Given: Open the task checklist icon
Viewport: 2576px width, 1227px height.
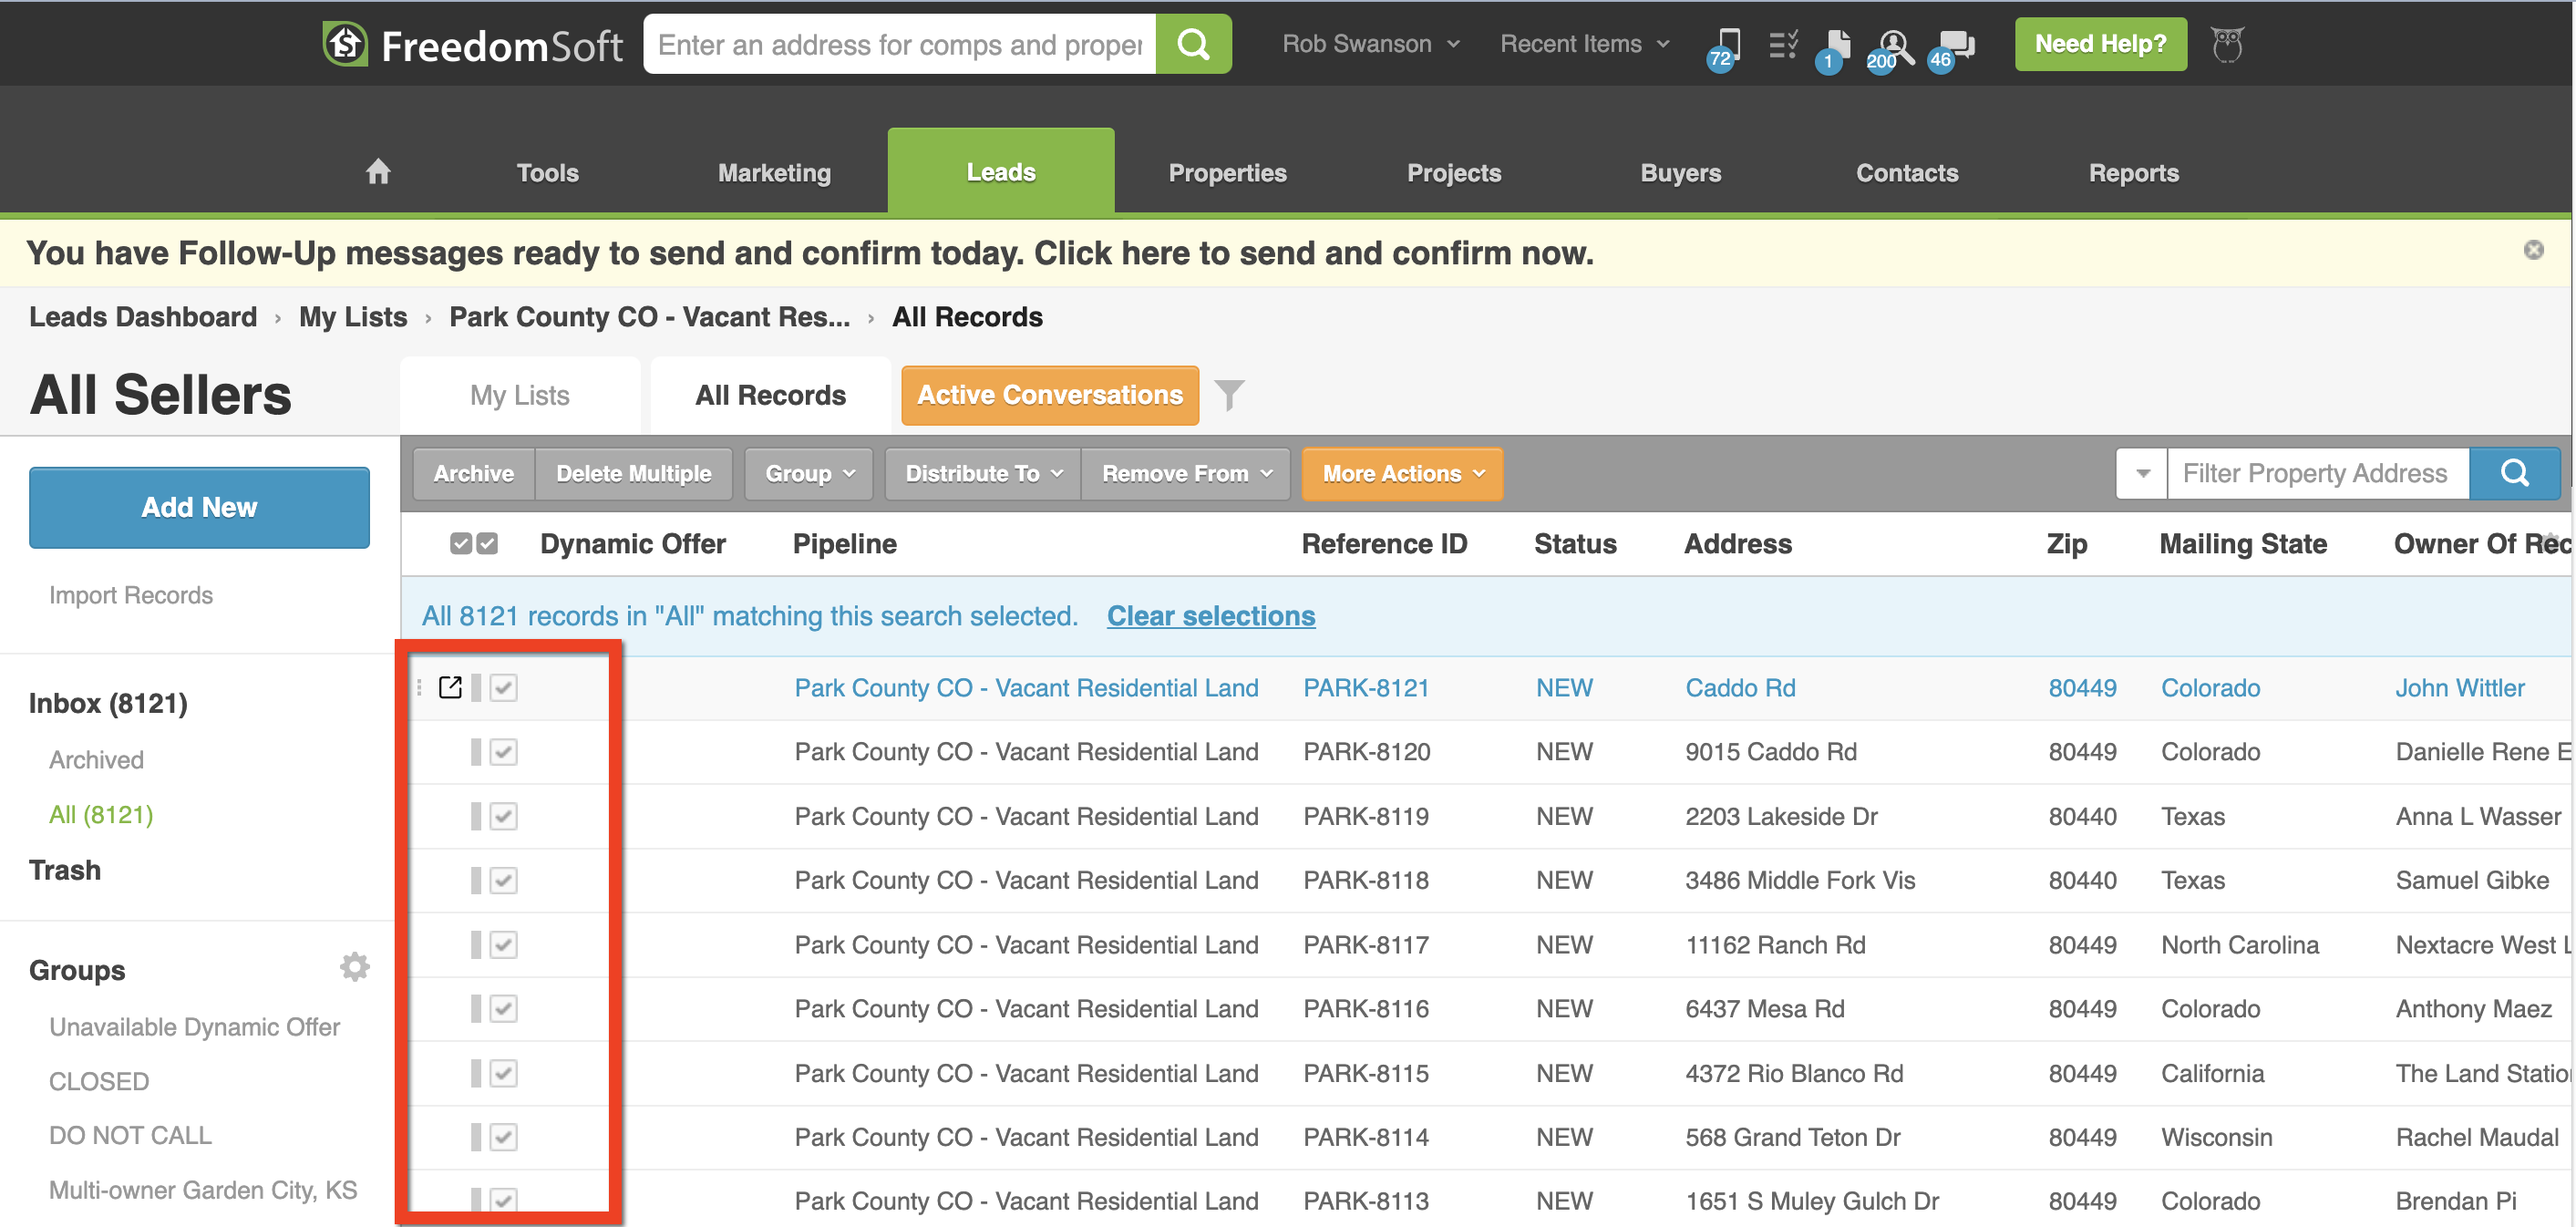Looking at the screenshot, I should click(1783, 45).
